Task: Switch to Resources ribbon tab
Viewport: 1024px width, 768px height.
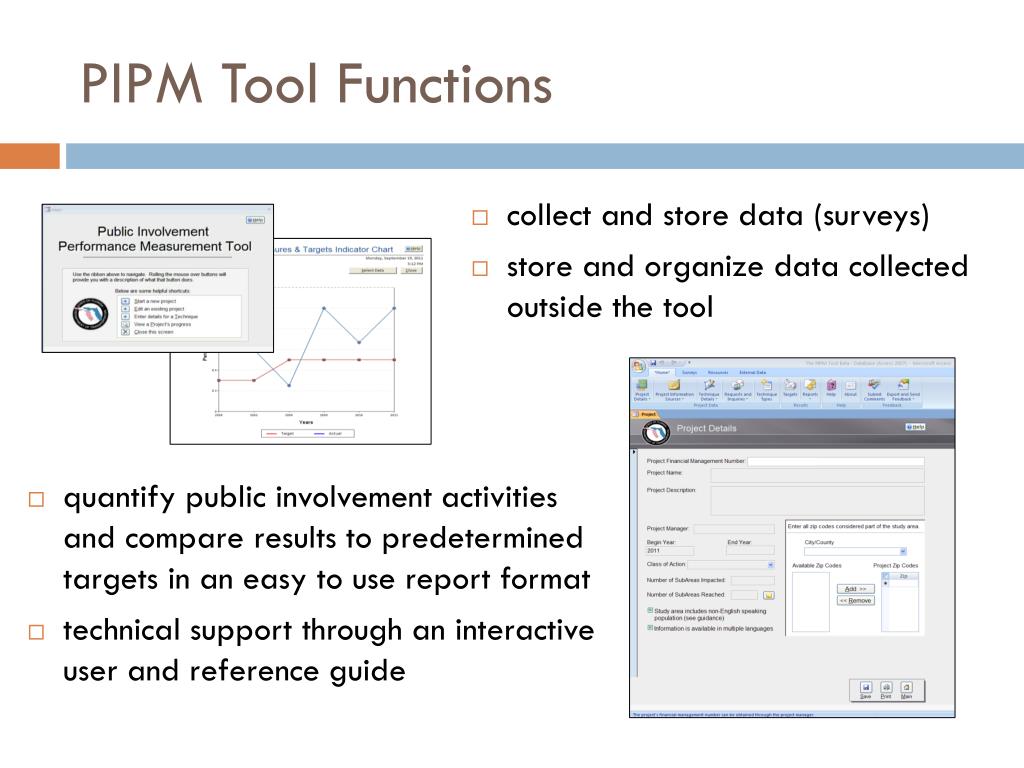Action: [718, 372]
